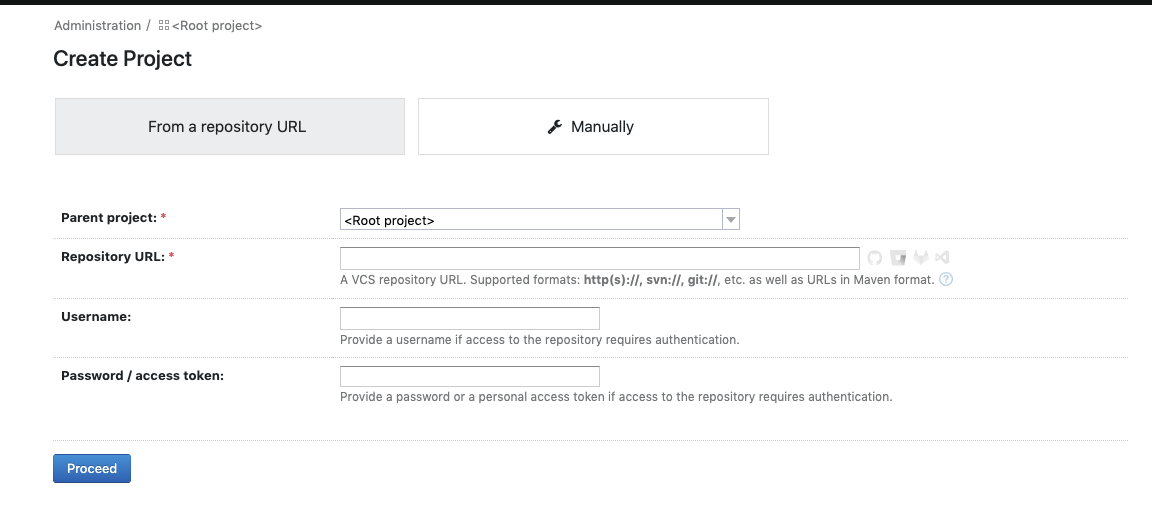Open the <Root project> breadcrumb link

217,26
